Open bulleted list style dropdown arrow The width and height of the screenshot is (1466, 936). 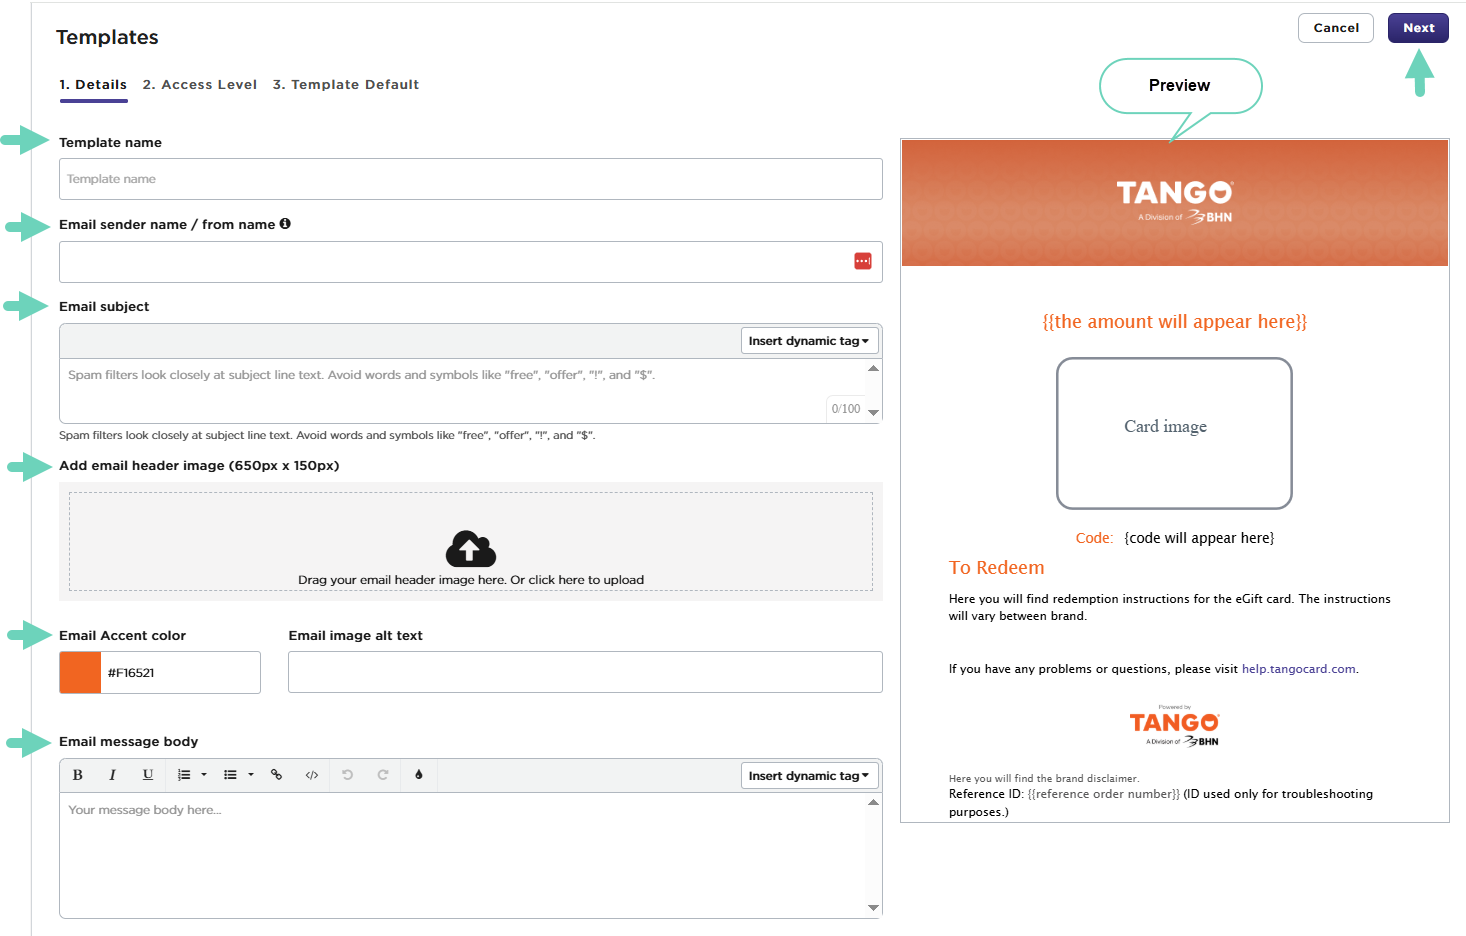(x=251, y=775)
